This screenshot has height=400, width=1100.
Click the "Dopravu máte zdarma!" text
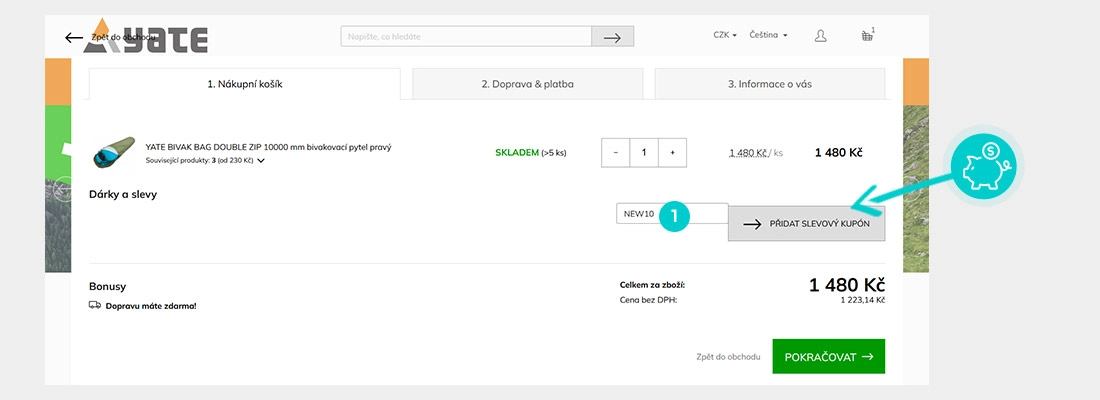click(x=151, y=306)
